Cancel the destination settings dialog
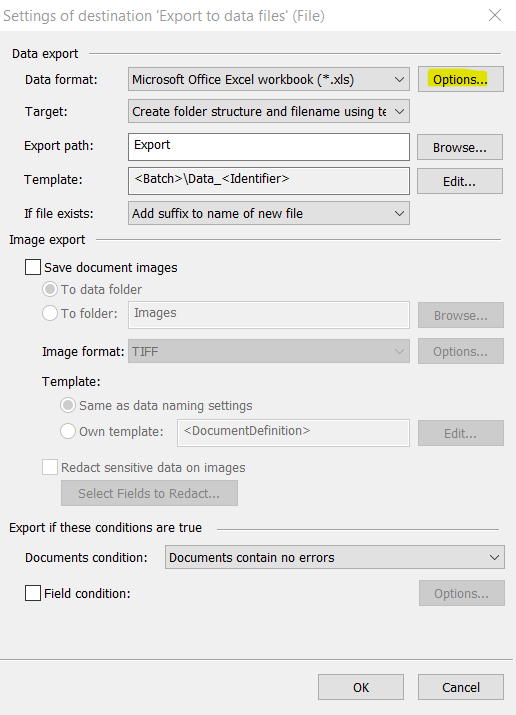516x715 pixels. coord(461,687)
